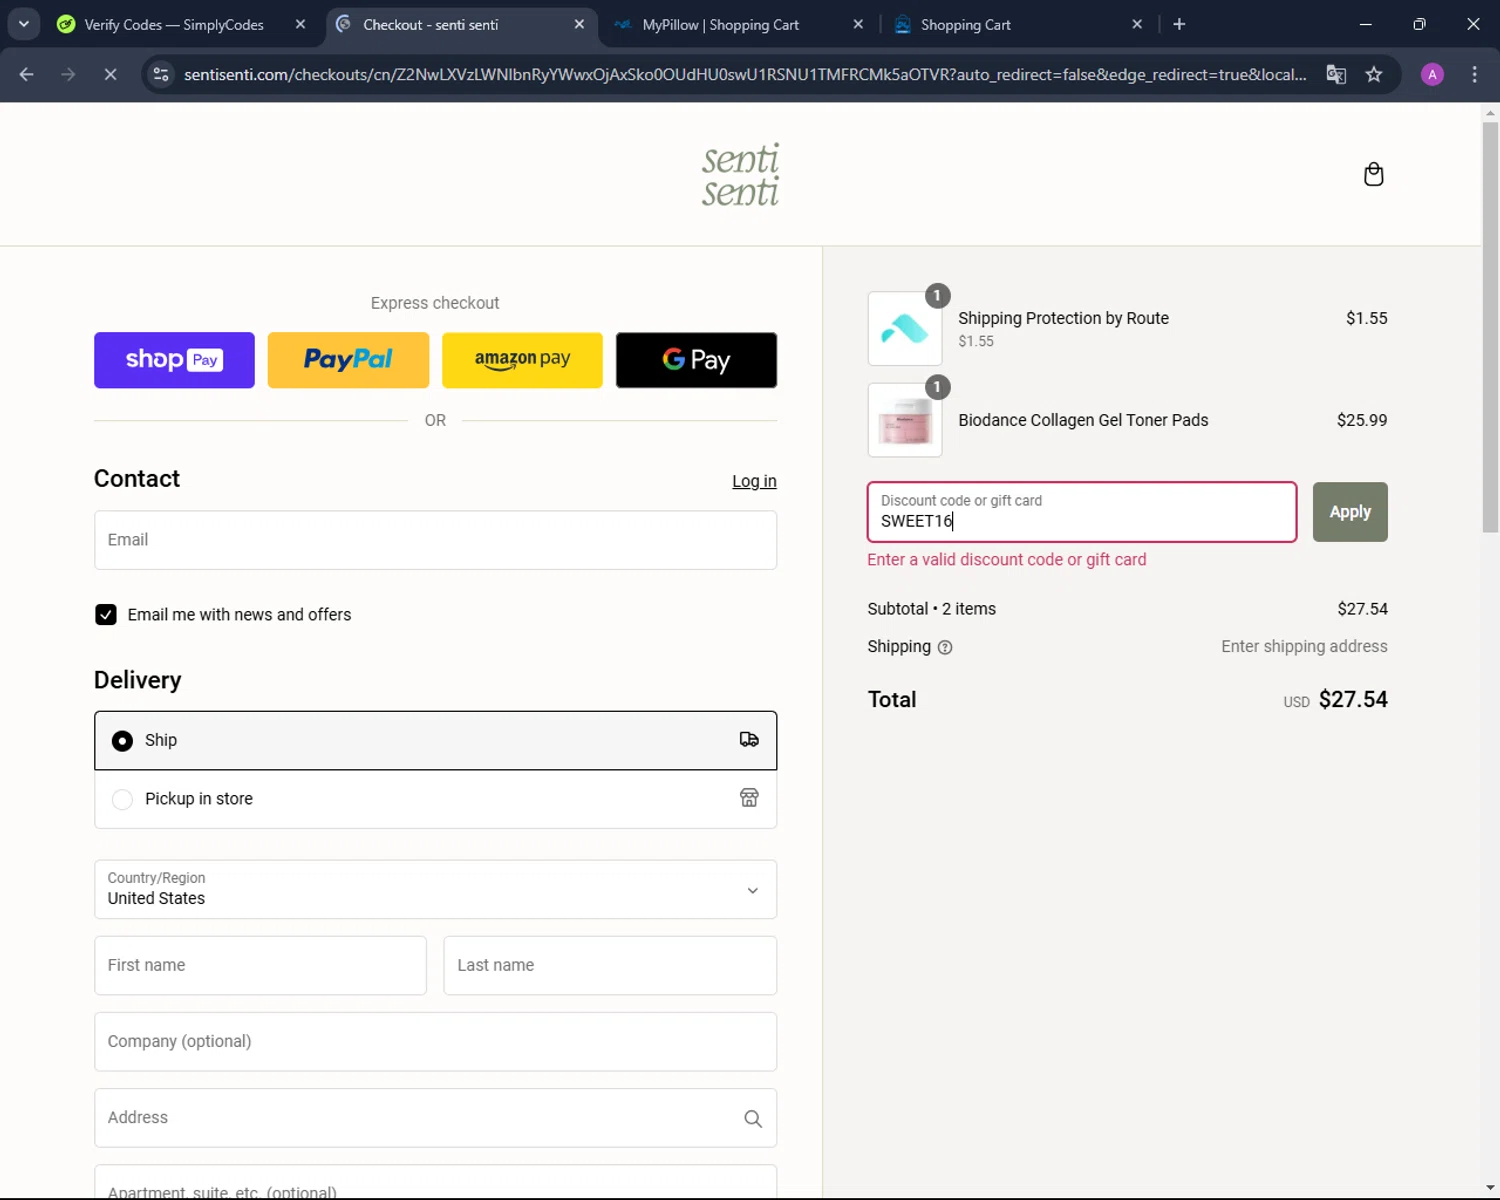This screenshot has height=1200, width=1500.
Task: Click the Subtotal · 2 items label
Action: [932, 609]
